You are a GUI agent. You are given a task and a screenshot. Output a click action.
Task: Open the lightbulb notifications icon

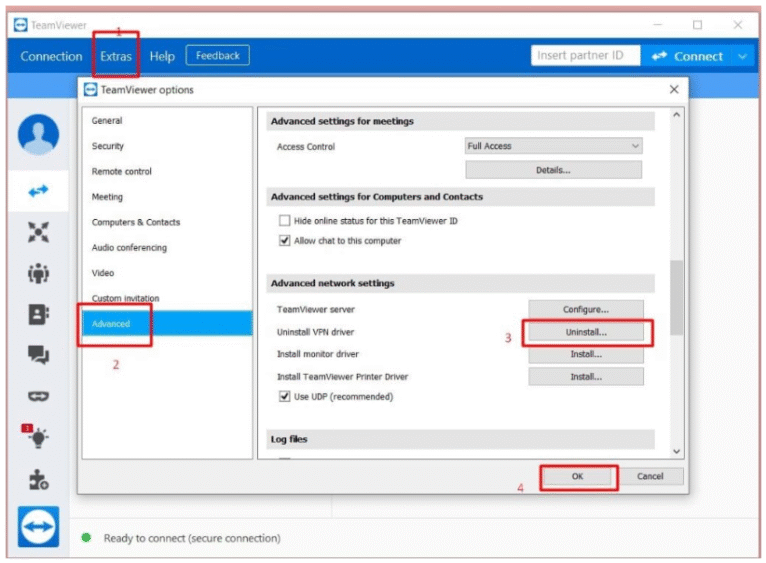(39, 437)
